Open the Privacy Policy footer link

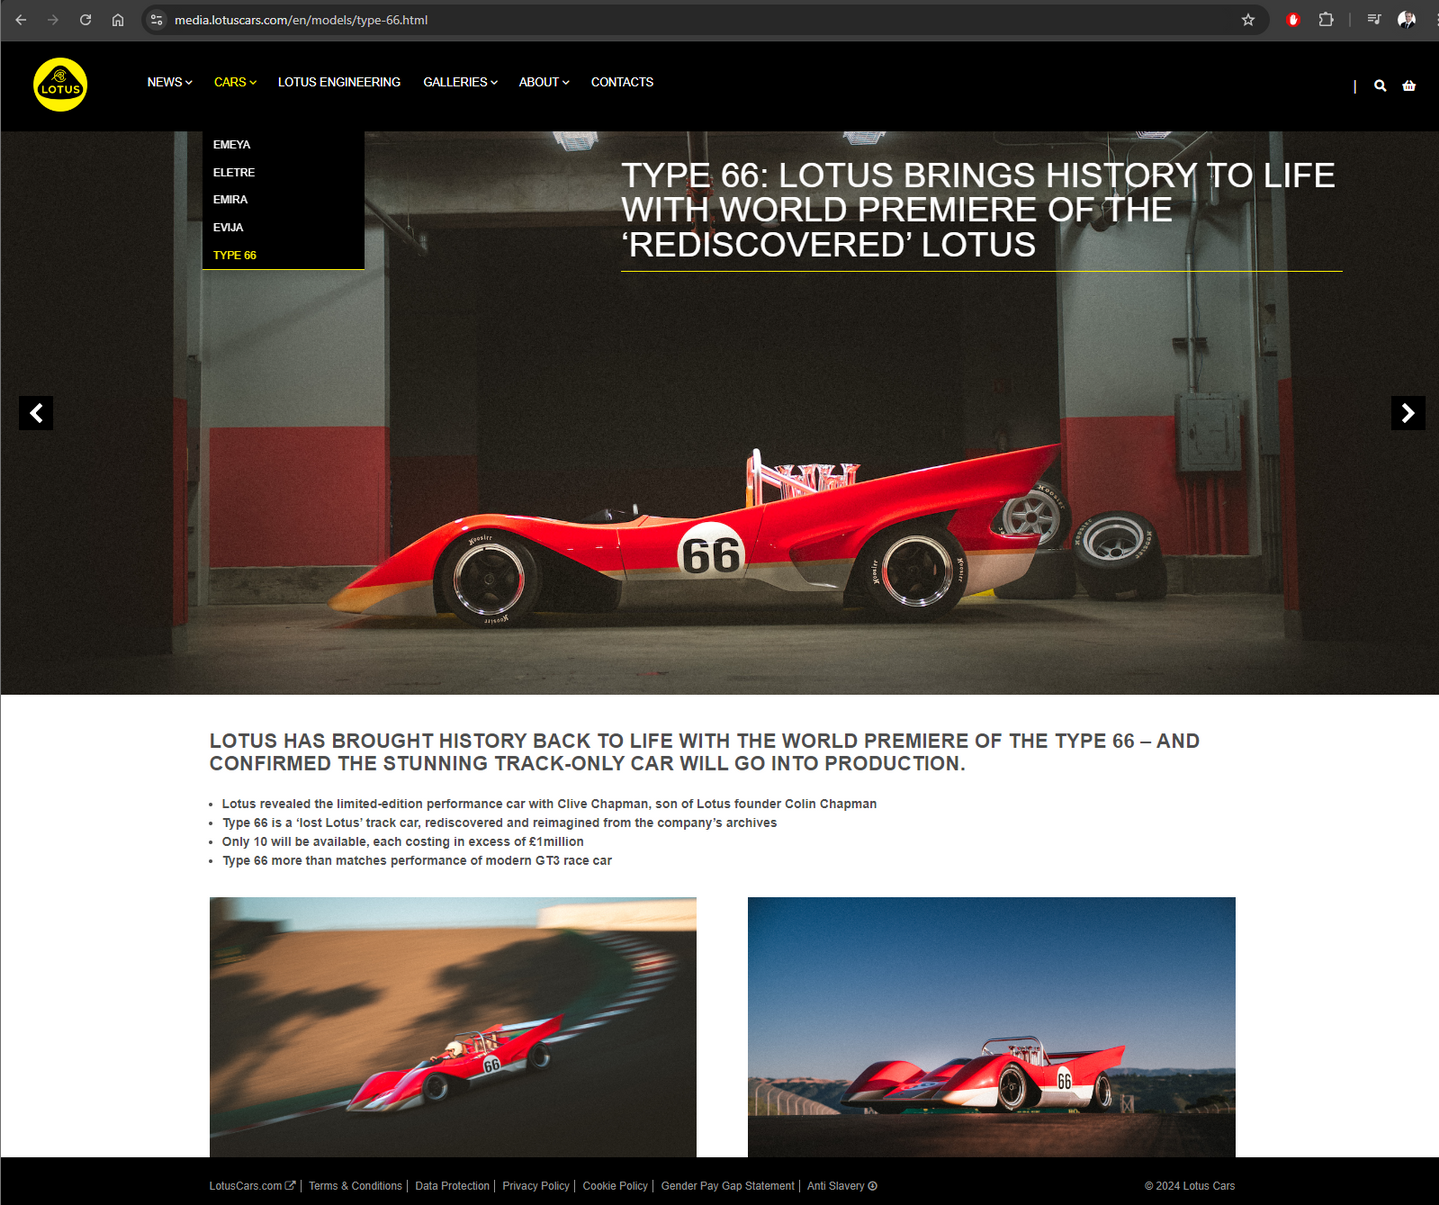click(x=536, y=1186)
